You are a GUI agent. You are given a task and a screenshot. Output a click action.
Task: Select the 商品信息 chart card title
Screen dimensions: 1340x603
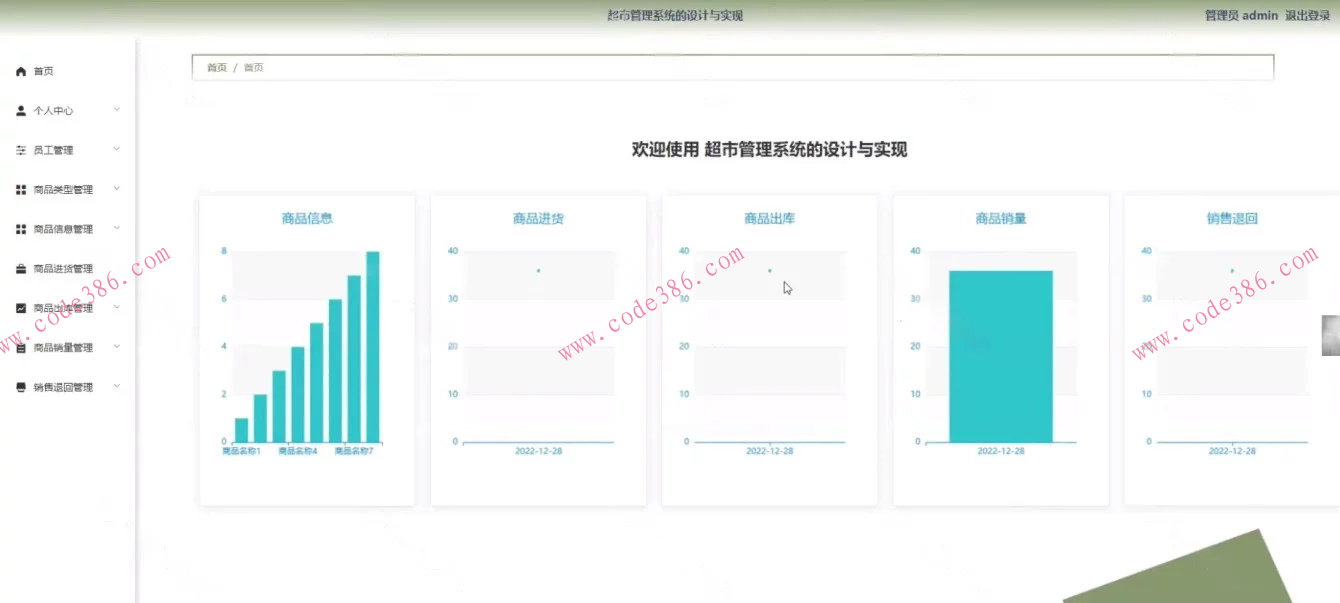[x=306, y=218]
